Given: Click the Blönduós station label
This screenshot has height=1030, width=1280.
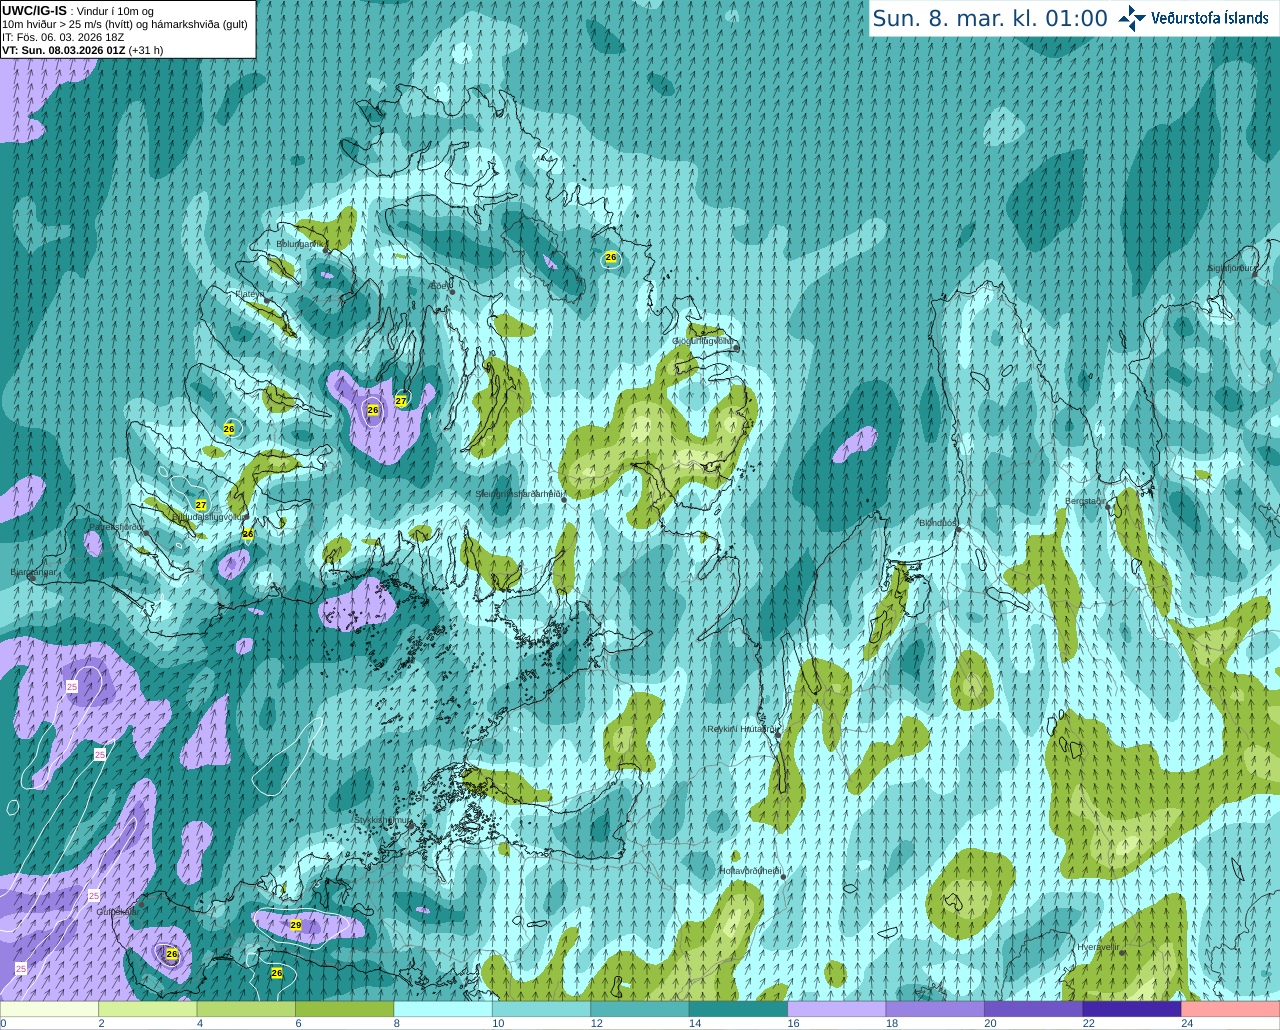Looking at the screenshot, I should click(x=938, y=522).
